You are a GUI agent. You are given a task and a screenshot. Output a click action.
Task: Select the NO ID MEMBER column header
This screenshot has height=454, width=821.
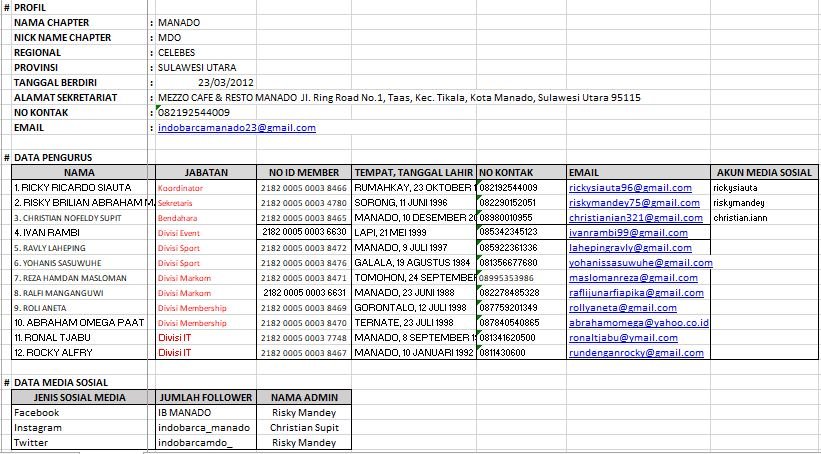click(x=304, y=173)
